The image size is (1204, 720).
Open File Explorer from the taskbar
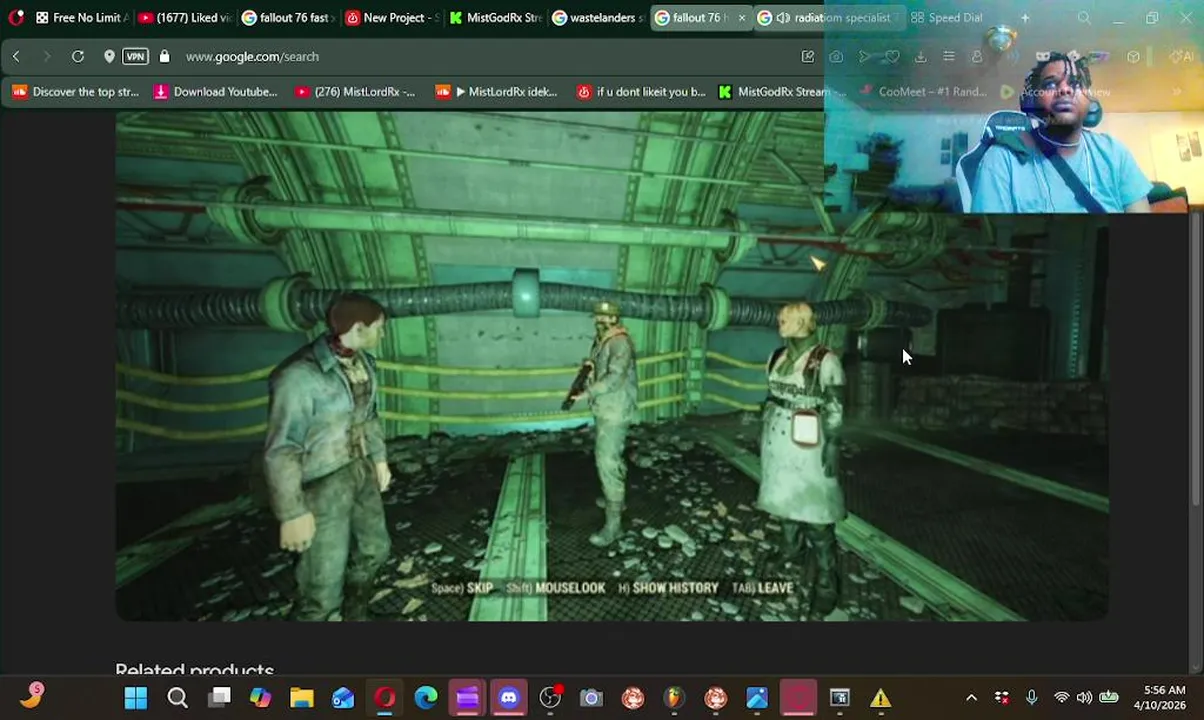(302, 698)
